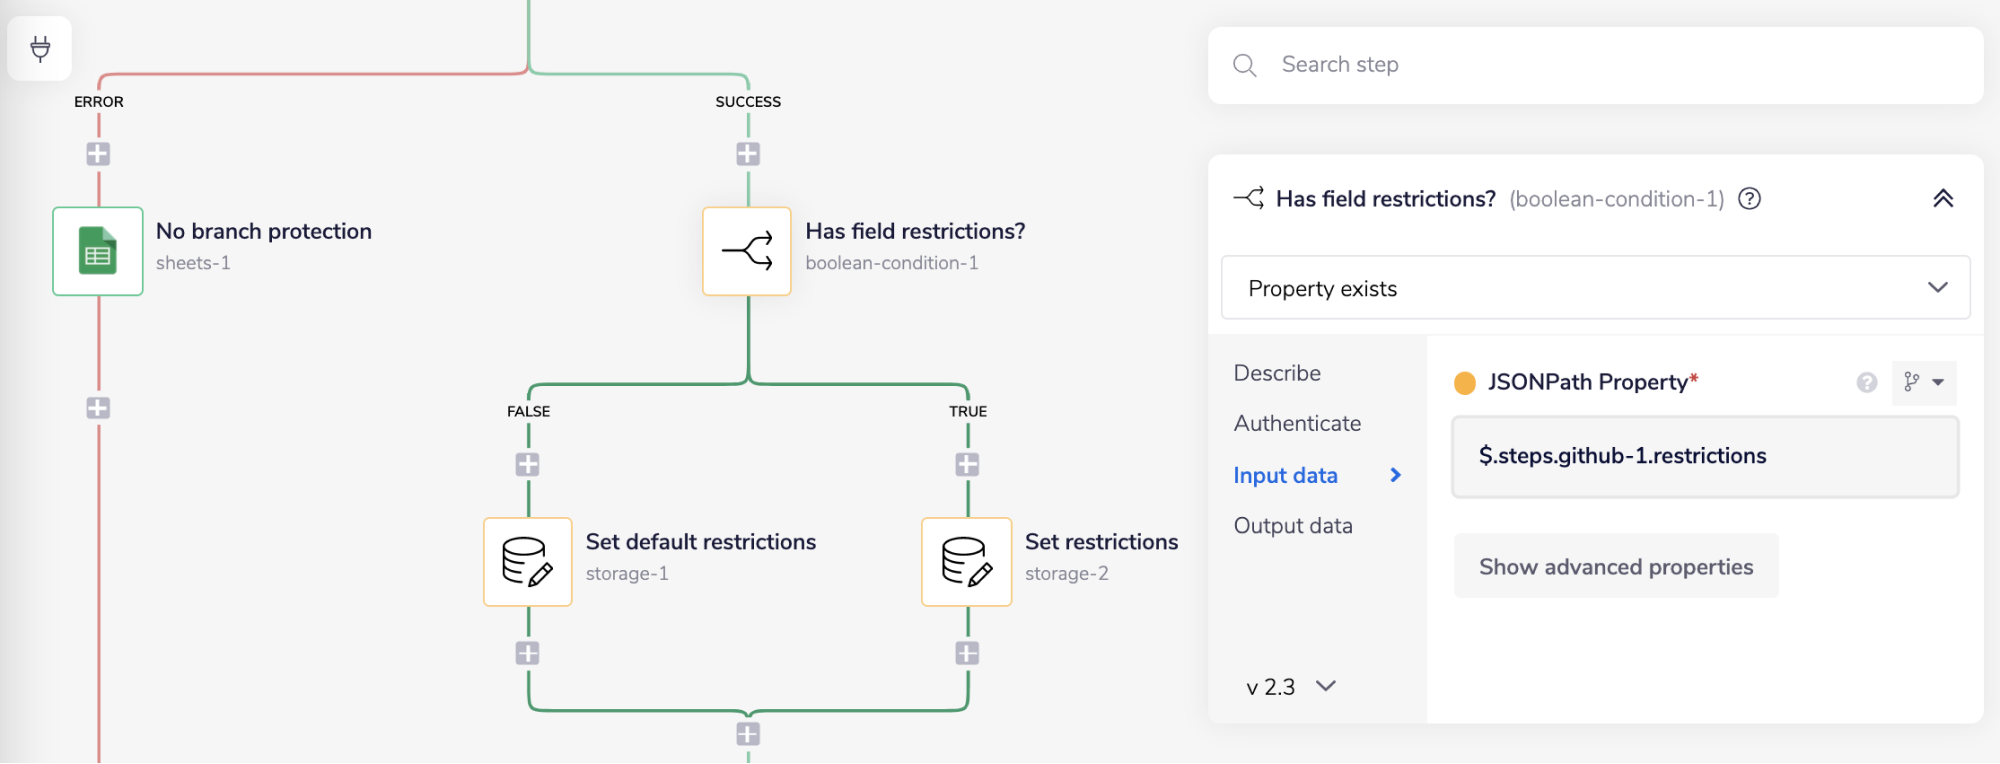Click the help icon for JSONPath Property
This screenshot has height=764, width=2000.
(x=1866, y=382)
